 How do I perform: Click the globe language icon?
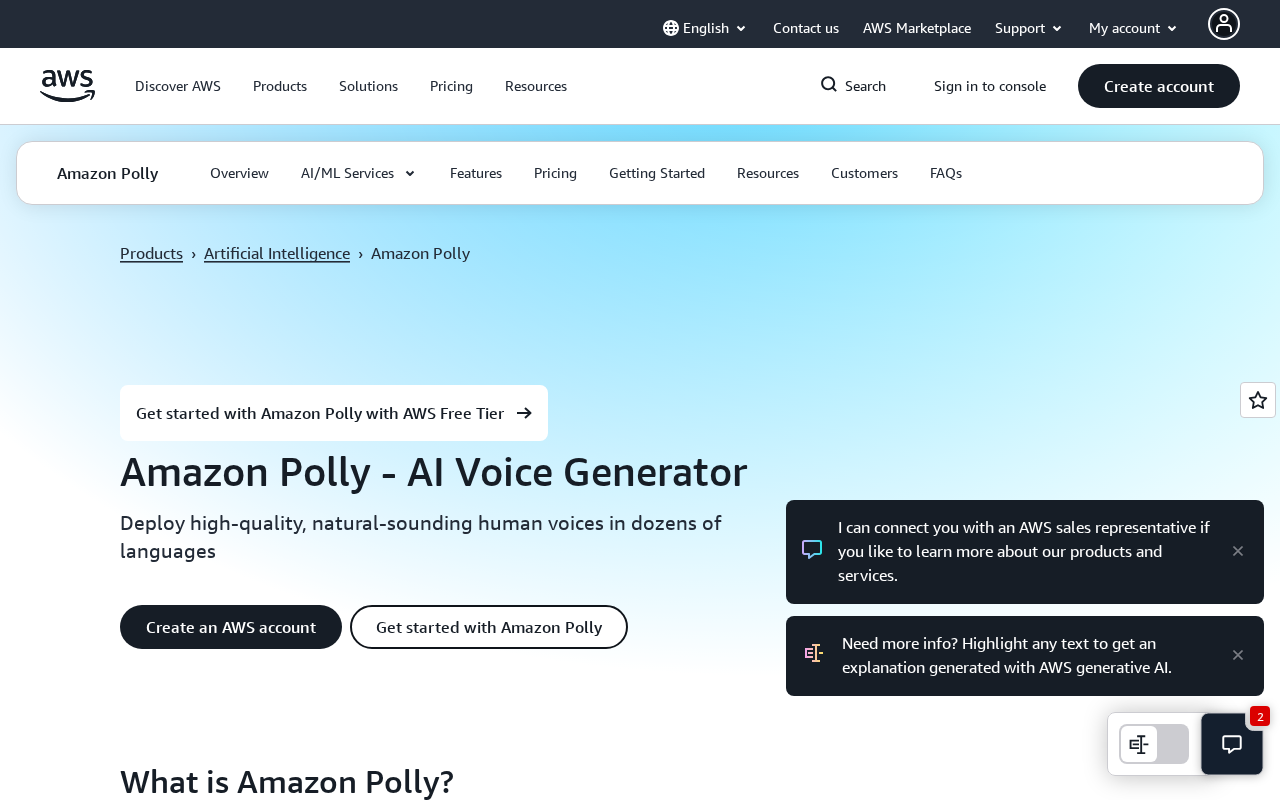click(x=671, y=28)
